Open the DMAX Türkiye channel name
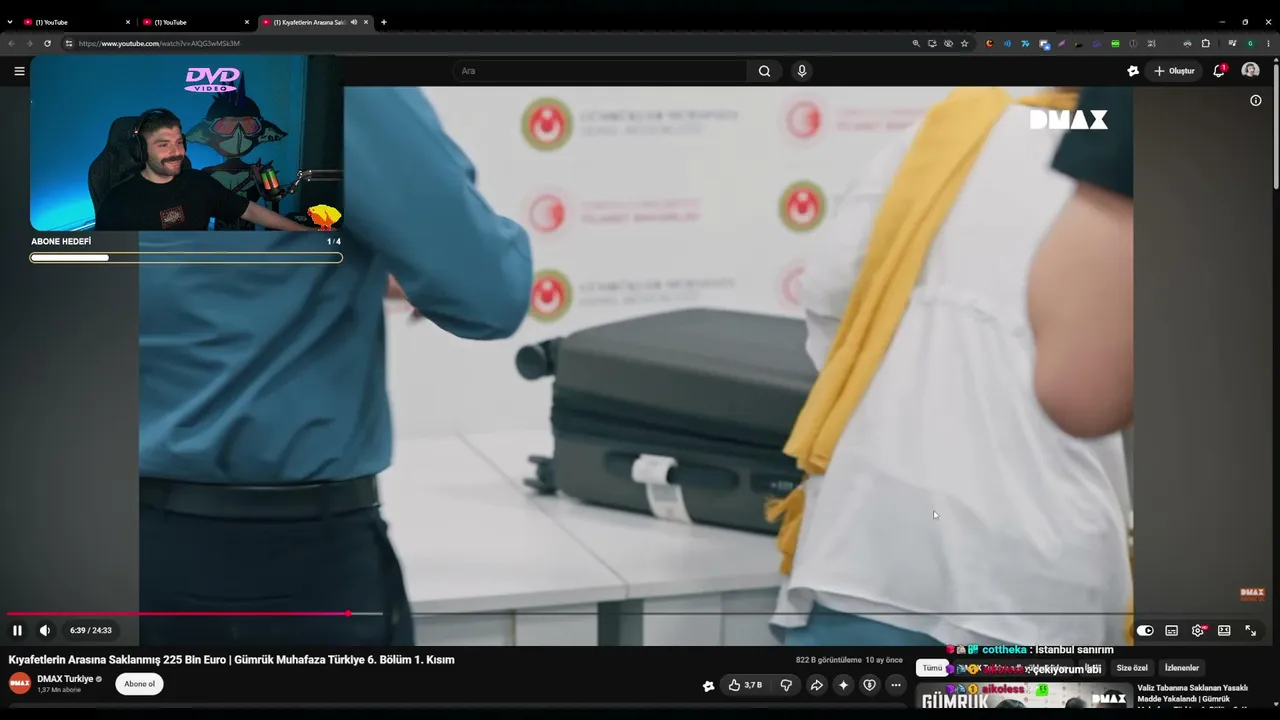Image resolution: width=1280 pixels, height=720 pixels. pos(65,679)
